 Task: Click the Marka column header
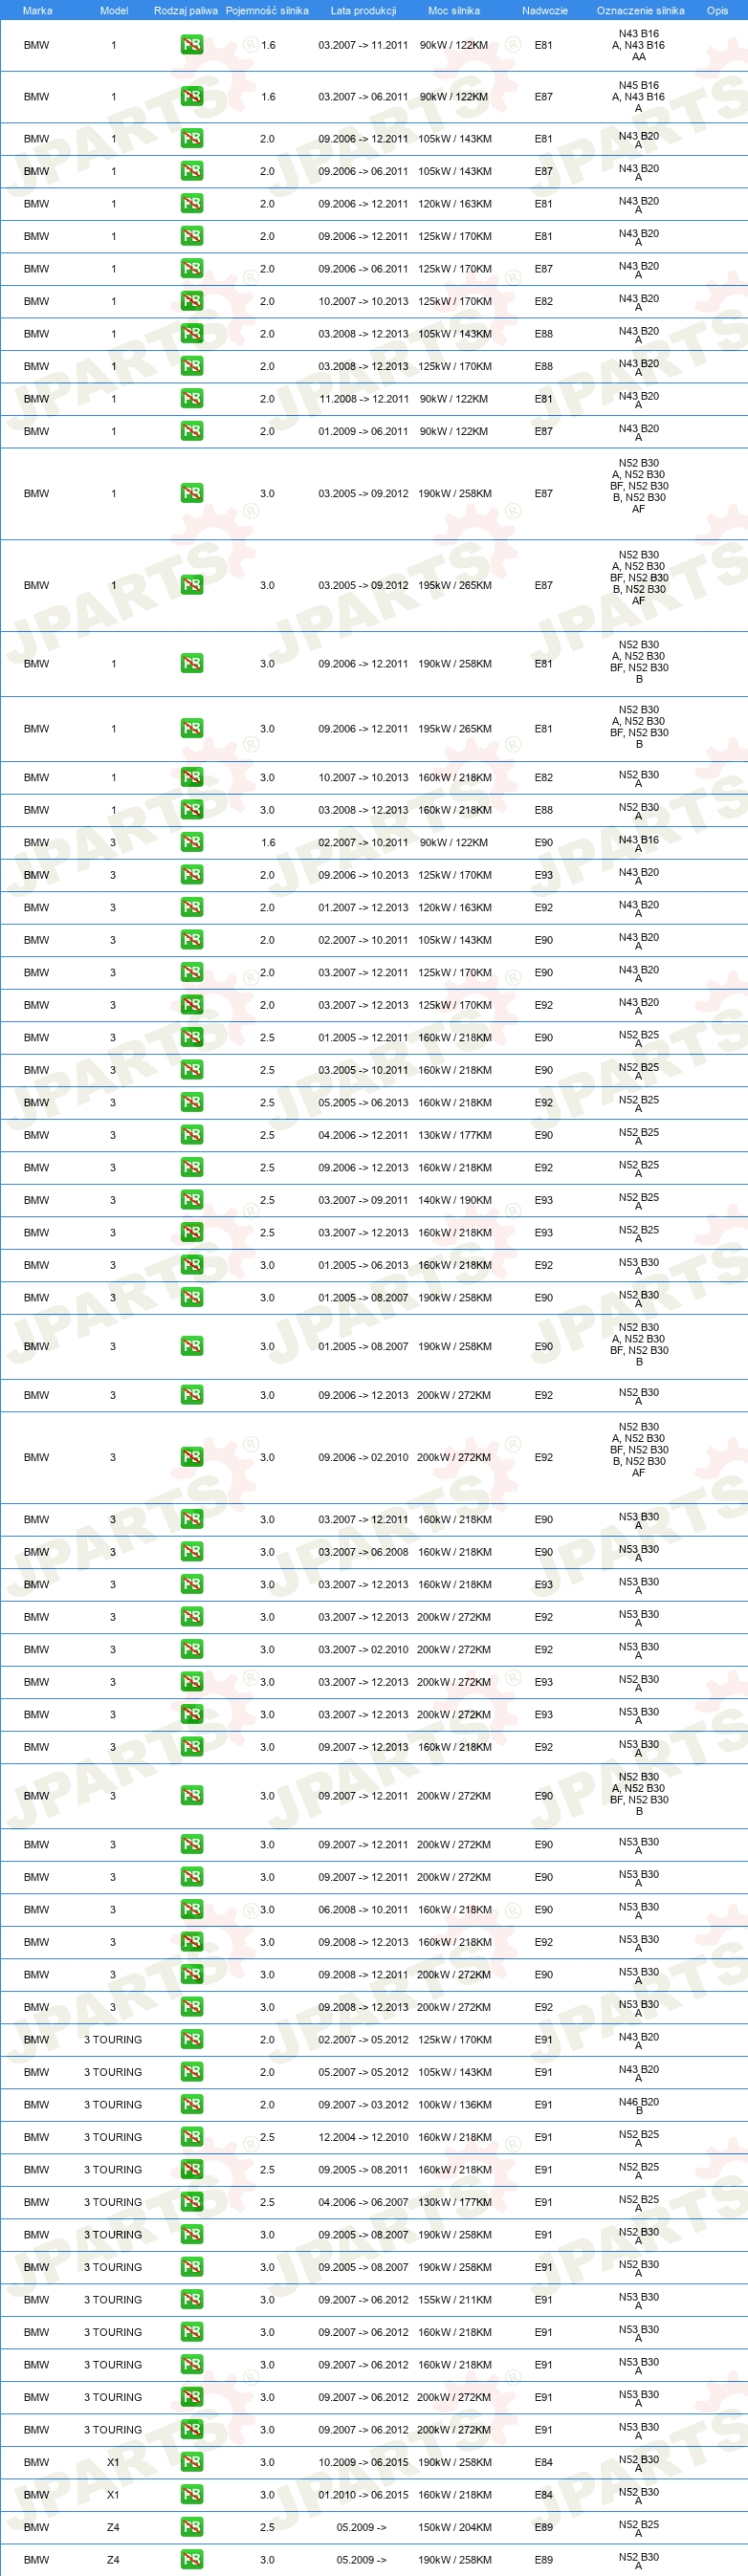pos(37,11)
